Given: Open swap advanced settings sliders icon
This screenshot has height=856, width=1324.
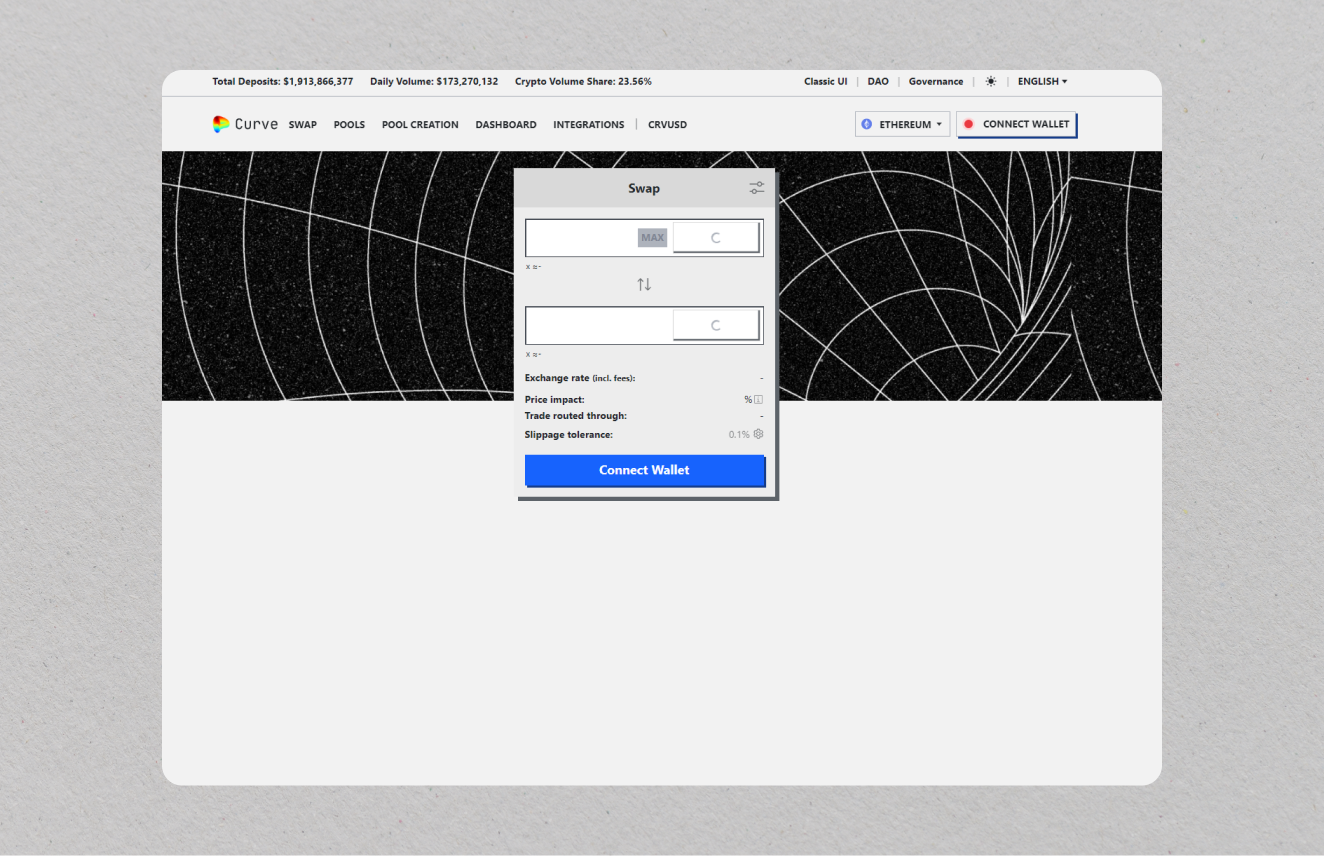Looking at the screenshot, I should (x=757, y=188).
